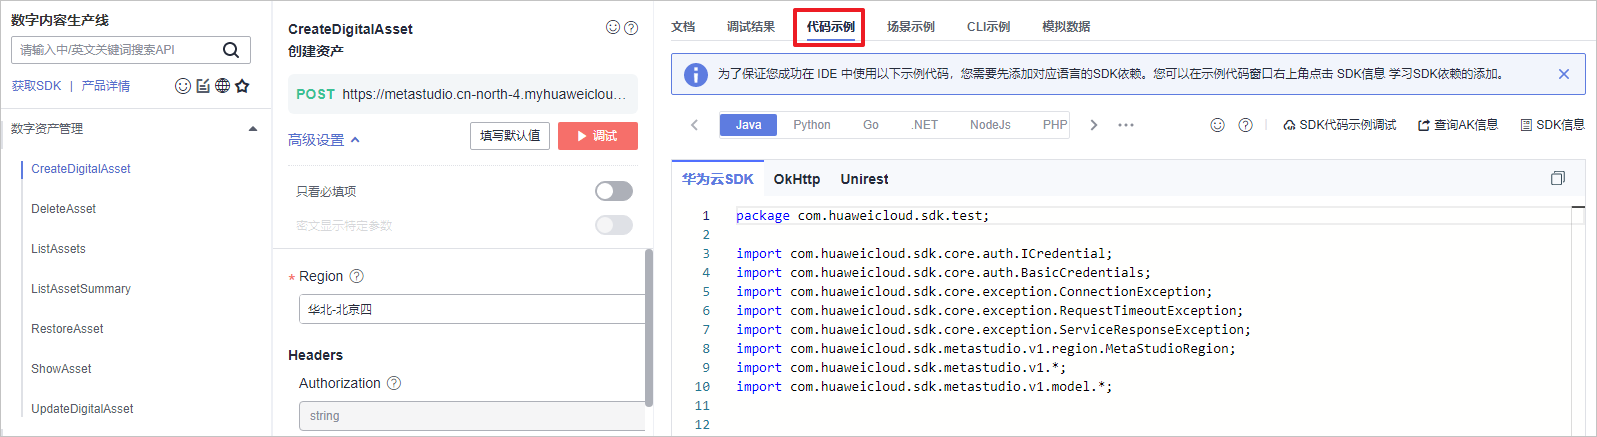1597x437 pixels.
Task: Click the smiley feedback icon under the API search box
Action: (183, 86)
